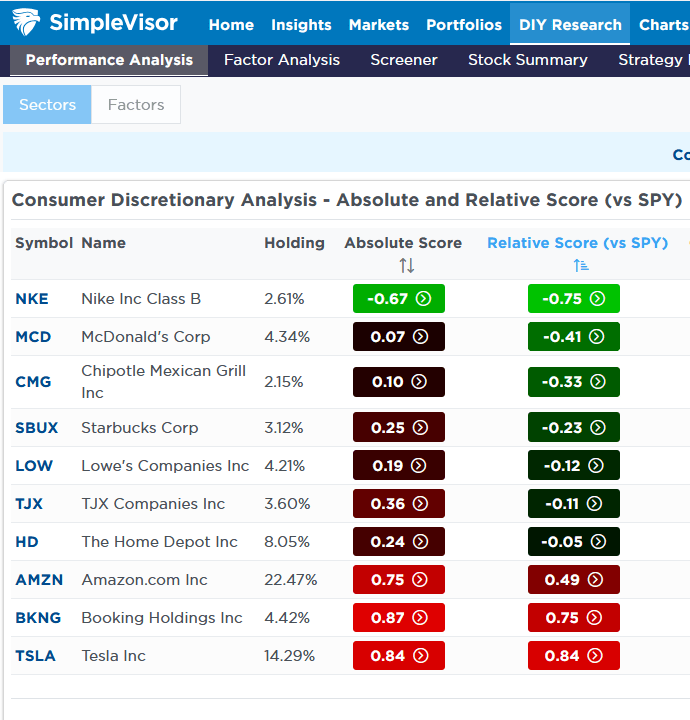690x720 pixels.
Task: Open arrow icon in MCD absolute score 0.07
Action: (x=420, y=337)
